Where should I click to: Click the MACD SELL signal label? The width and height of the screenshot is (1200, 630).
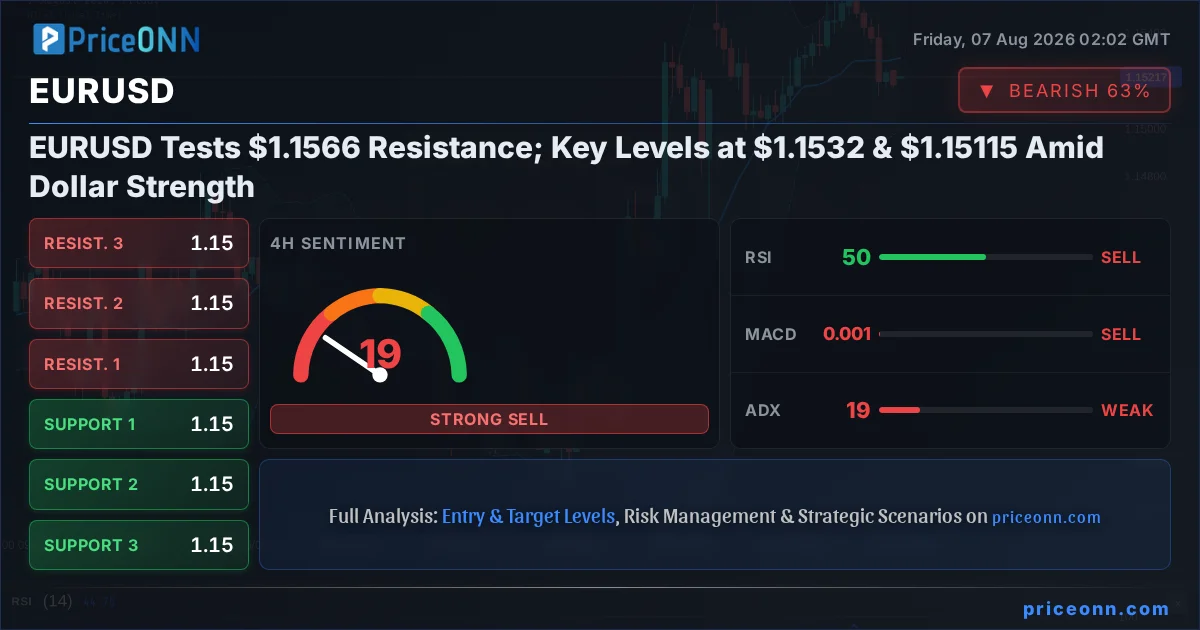(1121, 334)
